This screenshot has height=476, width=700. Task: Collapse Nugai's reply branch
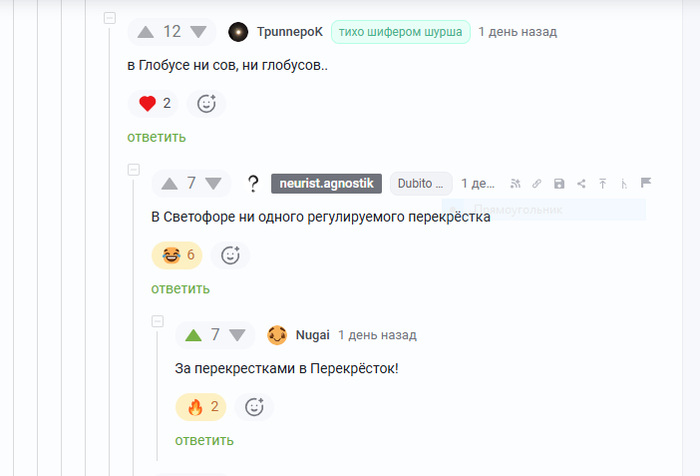pos(158,322)
